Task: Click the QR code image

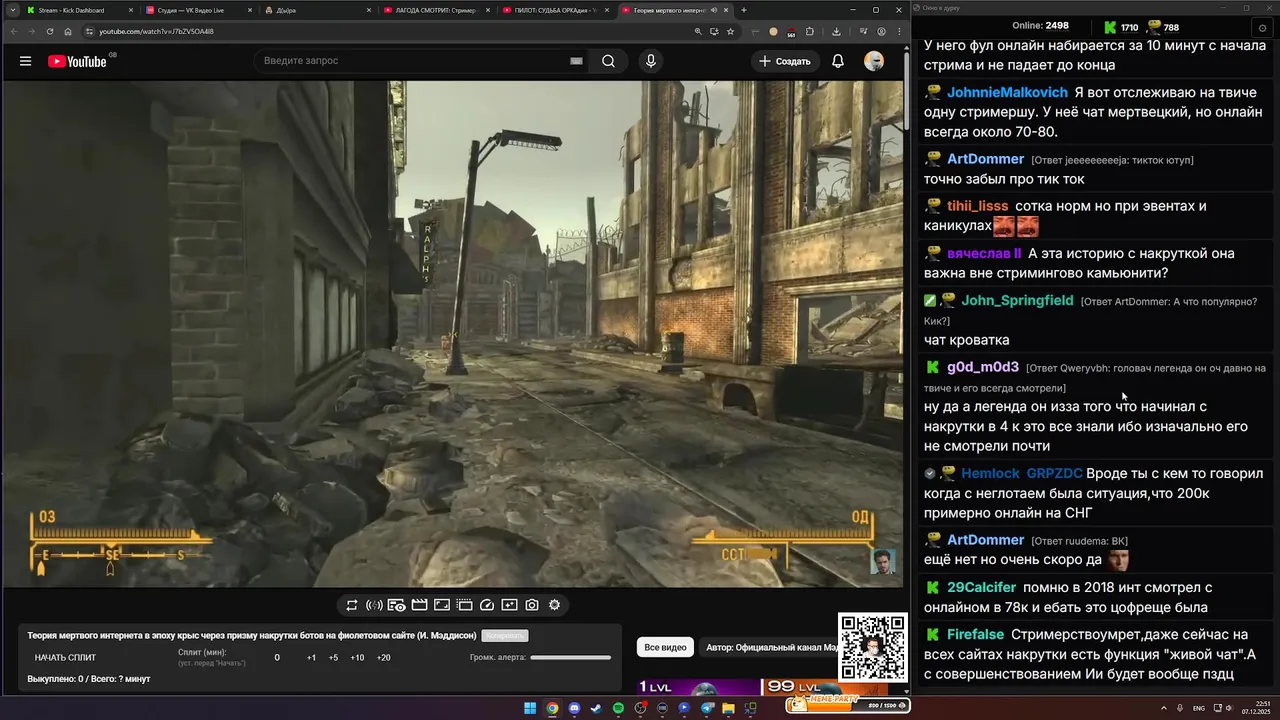Action: click(873, 648)
